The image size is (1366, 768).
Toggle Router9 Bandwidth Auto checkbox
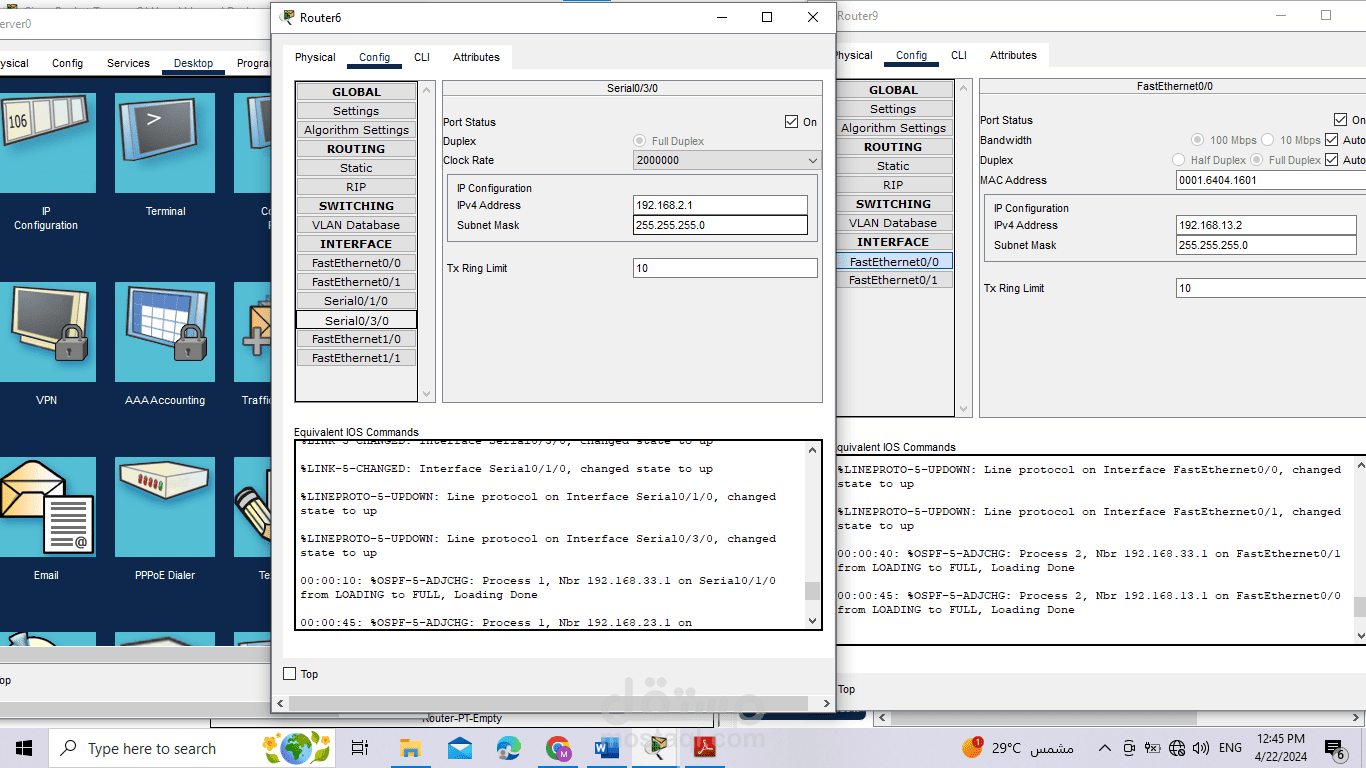pyautogui.click(x=1331, y=140)
